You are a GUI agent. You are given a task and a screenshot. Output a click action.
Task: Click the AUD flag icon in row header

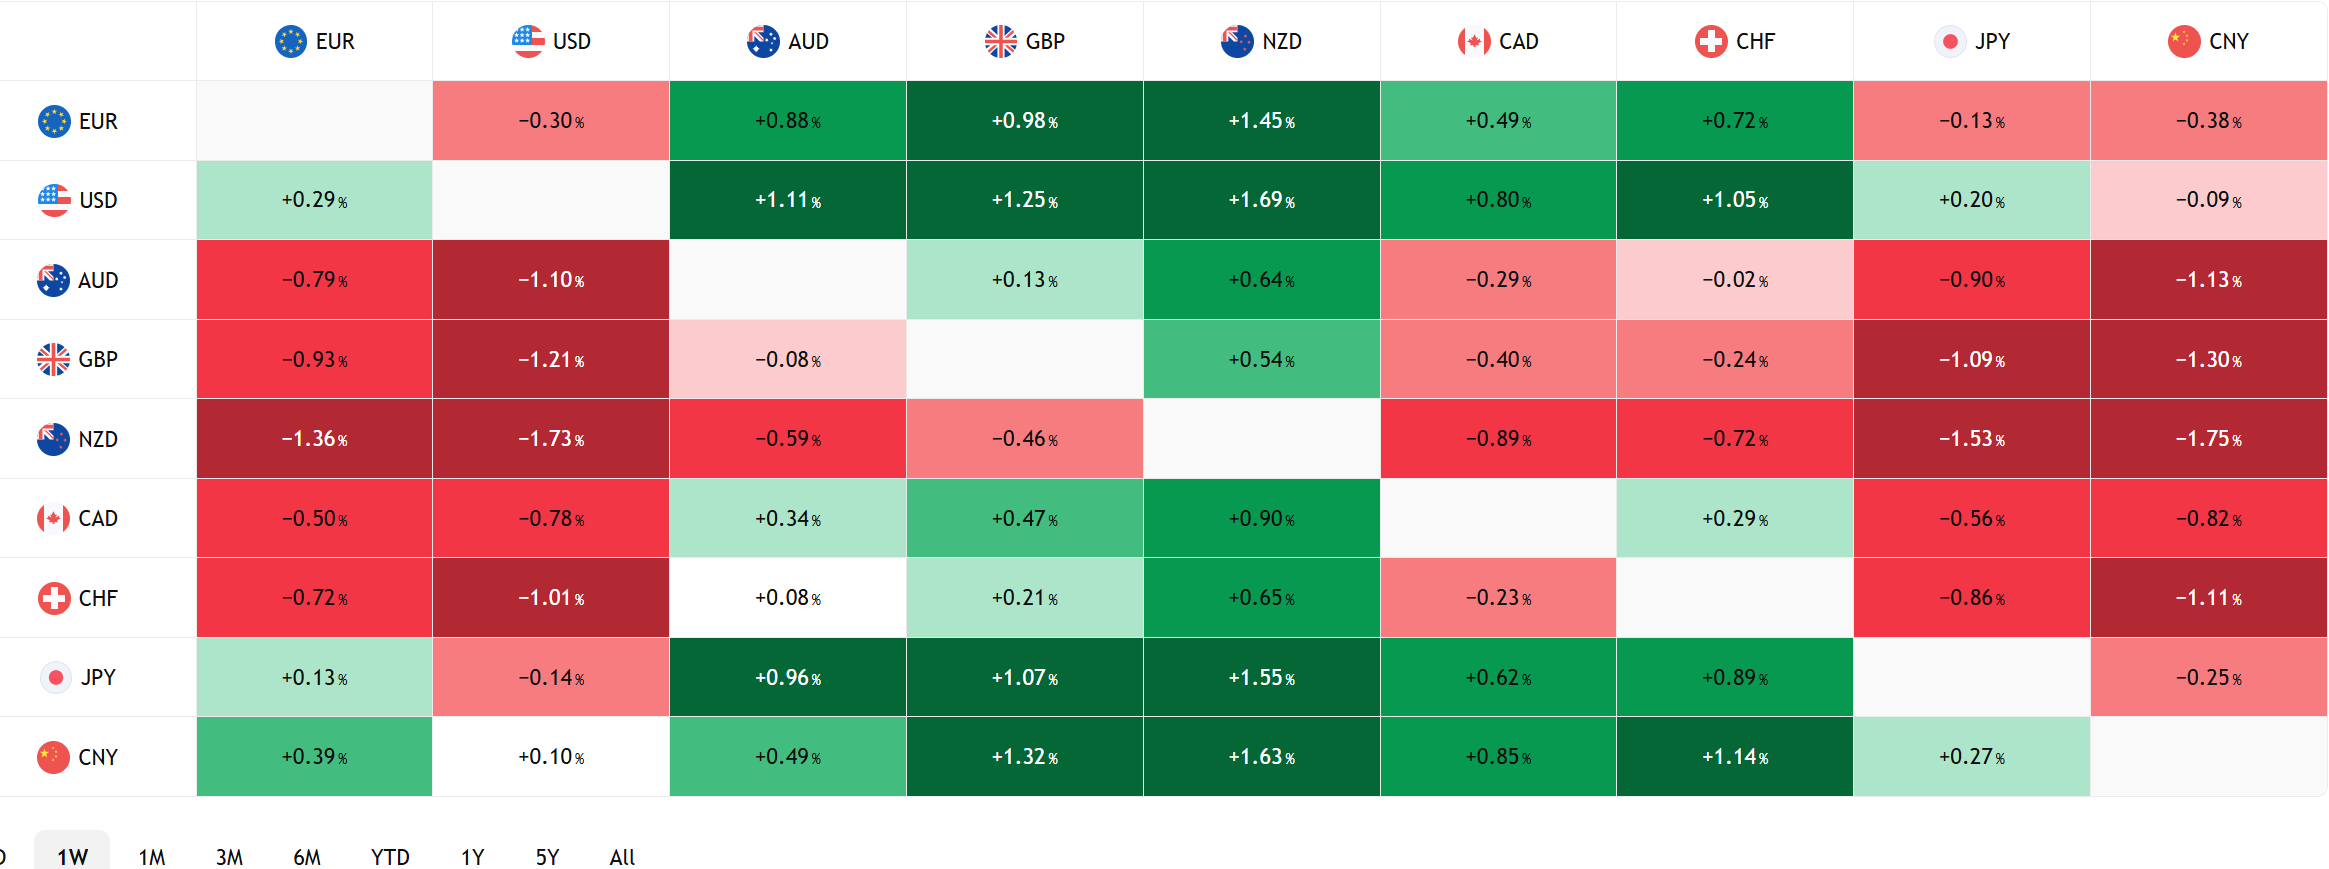pos(53,280)
